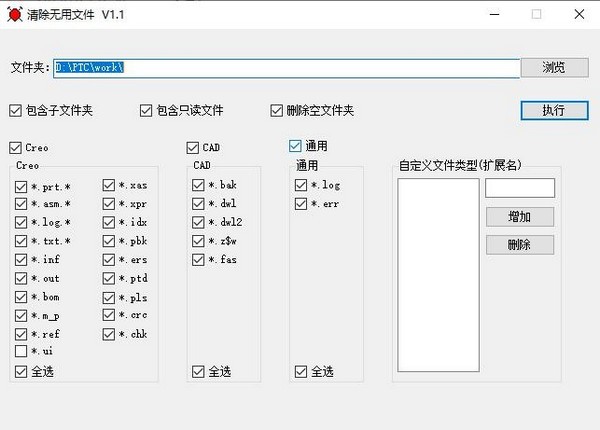Uncheck the top-level CAD group checkbox
This screenshot has width=600, height=430.
point(192,148)
